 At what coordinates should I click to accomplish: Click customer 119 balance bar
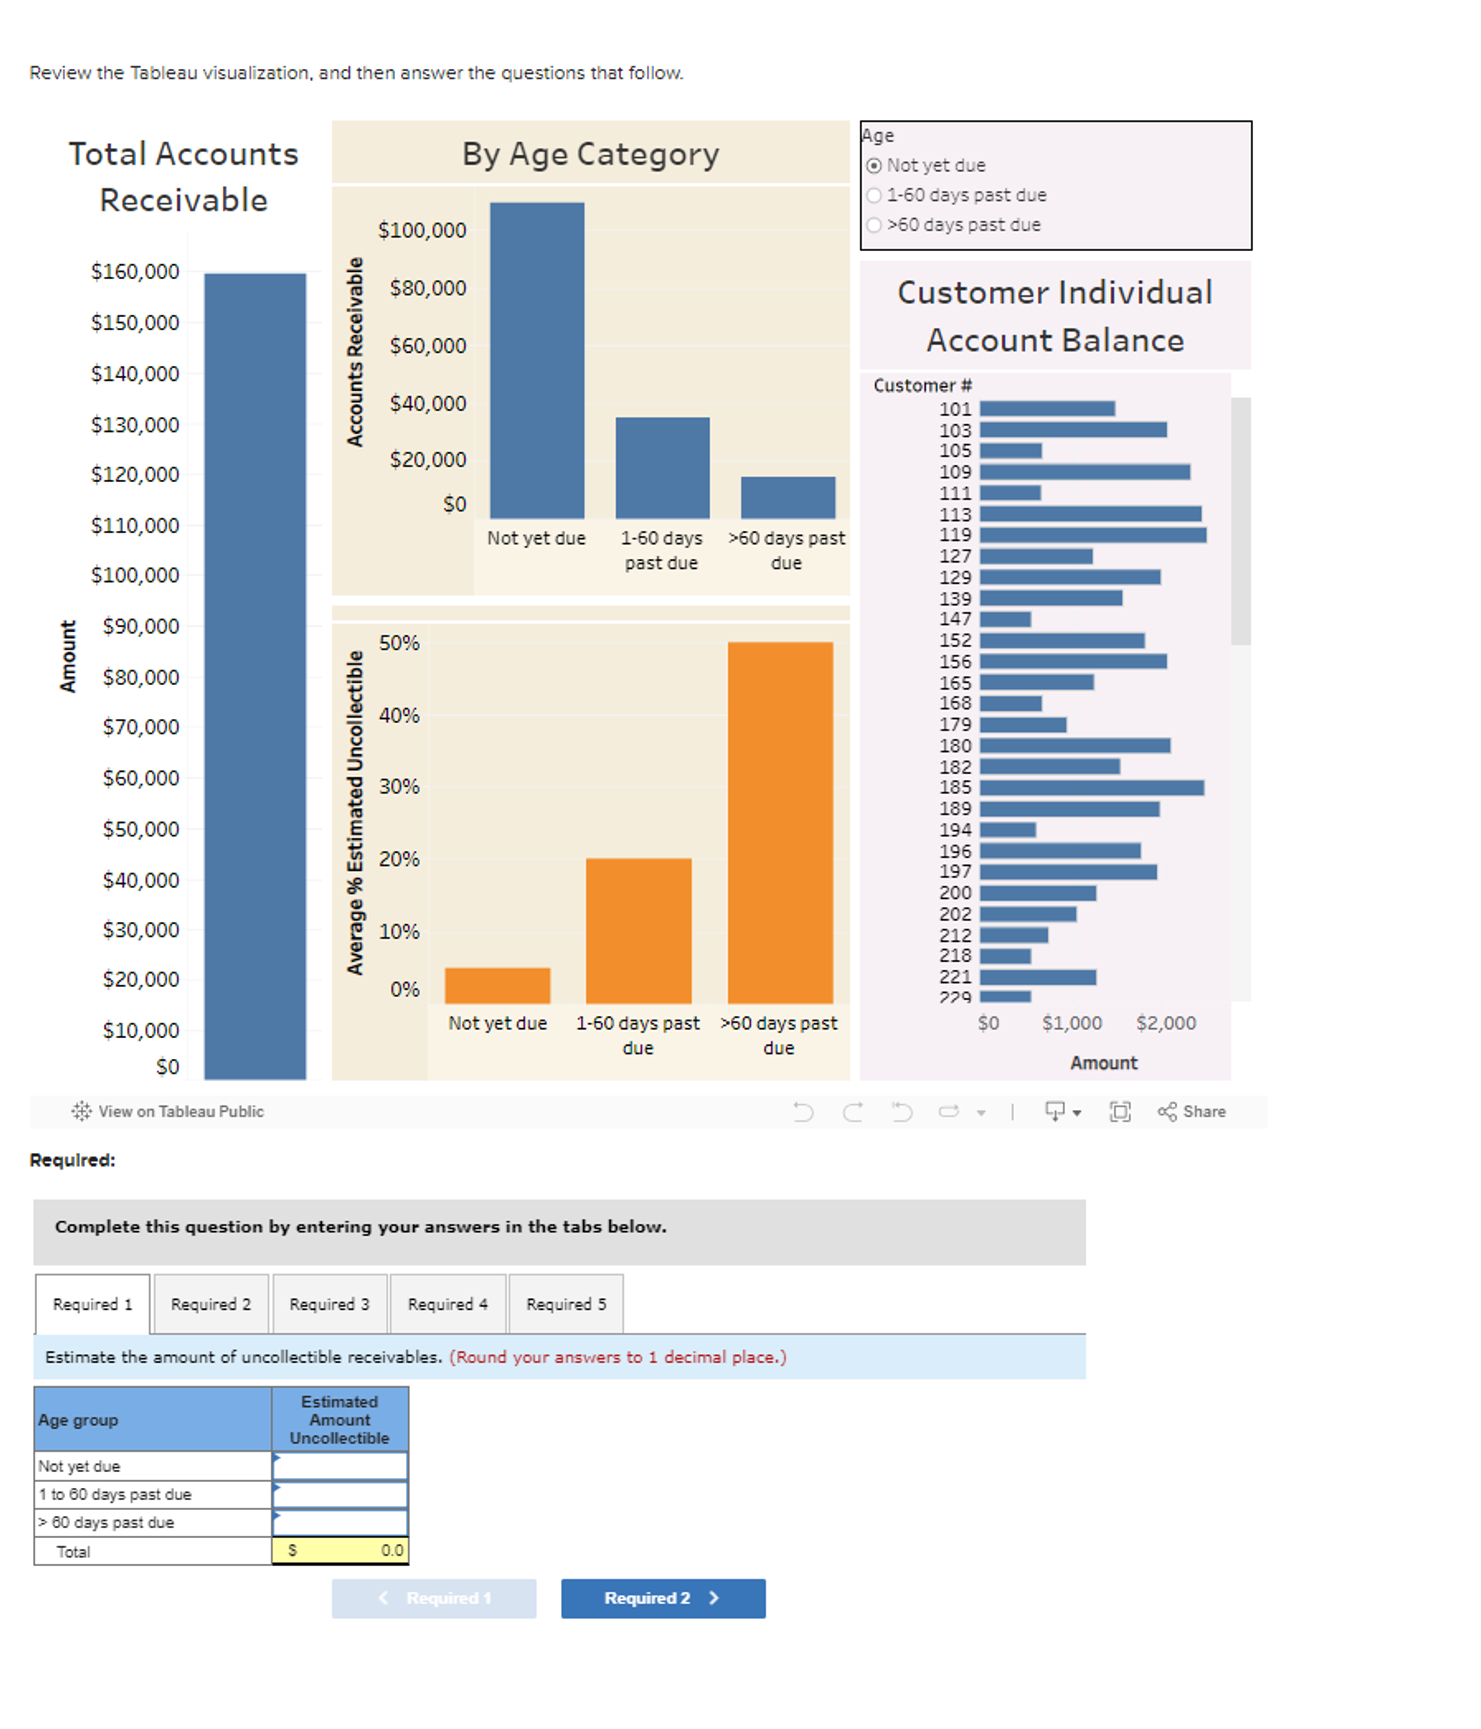(1093, 535)
